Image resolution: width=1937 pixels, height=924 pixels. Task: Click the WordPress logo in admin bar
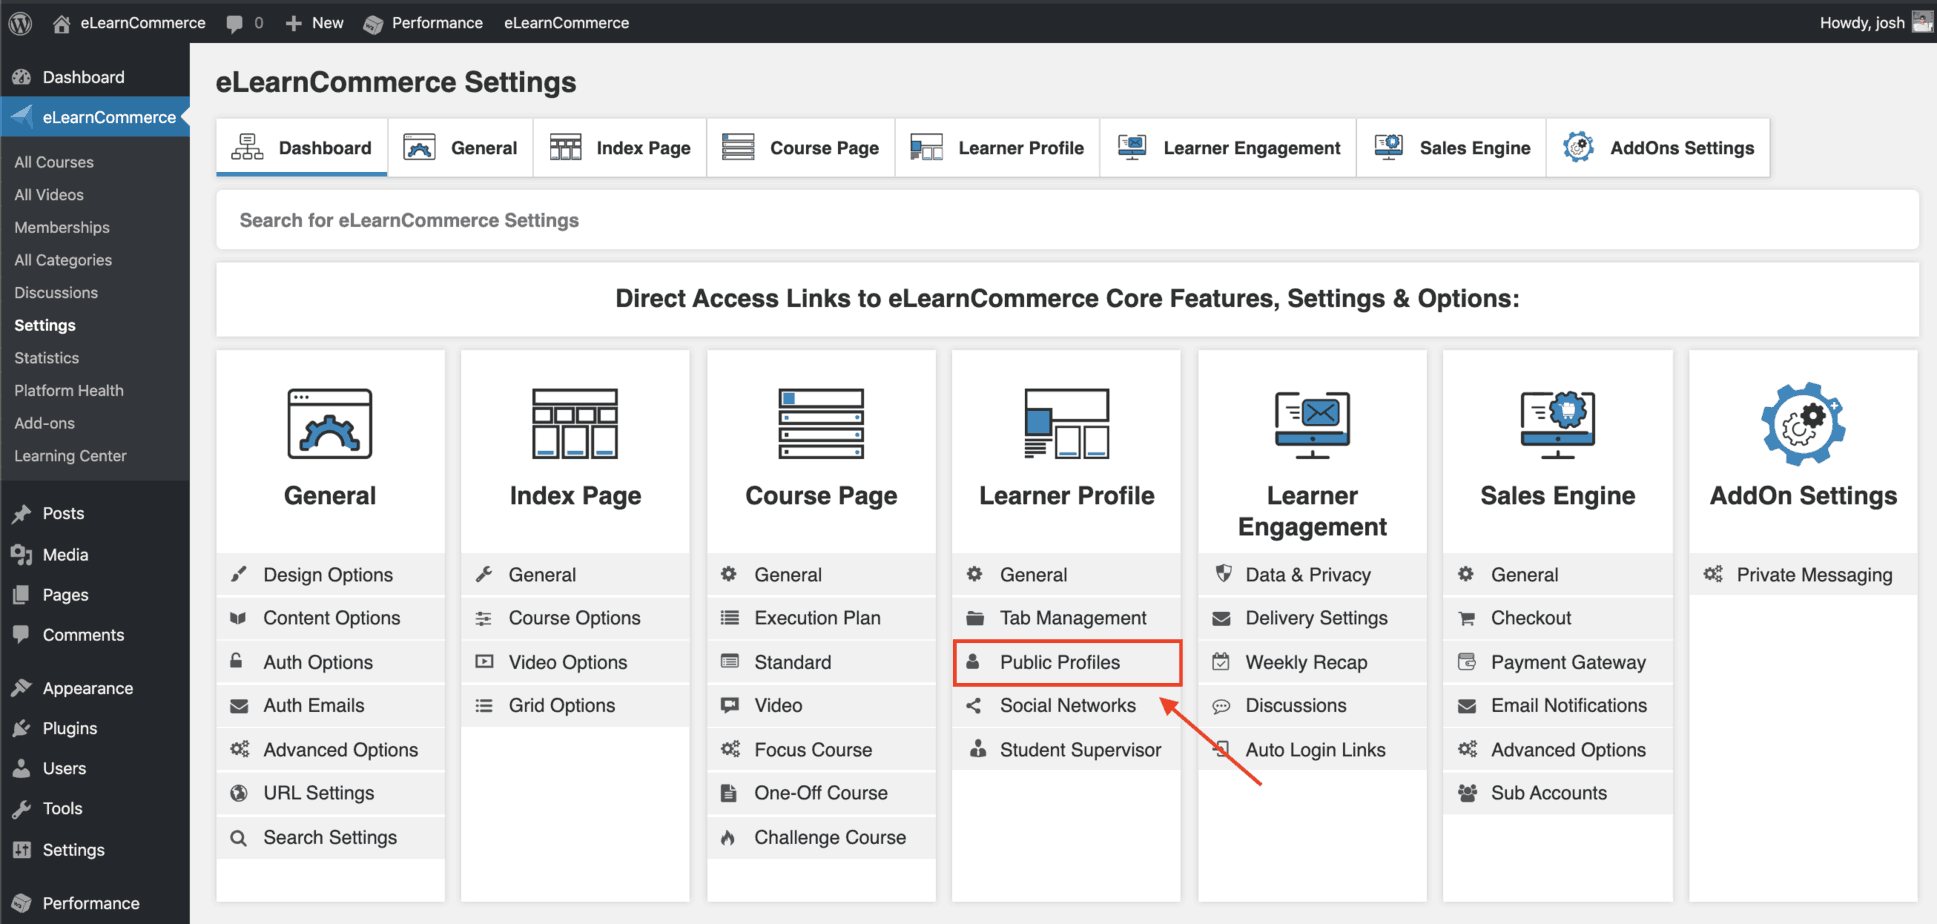coord(20,22)
